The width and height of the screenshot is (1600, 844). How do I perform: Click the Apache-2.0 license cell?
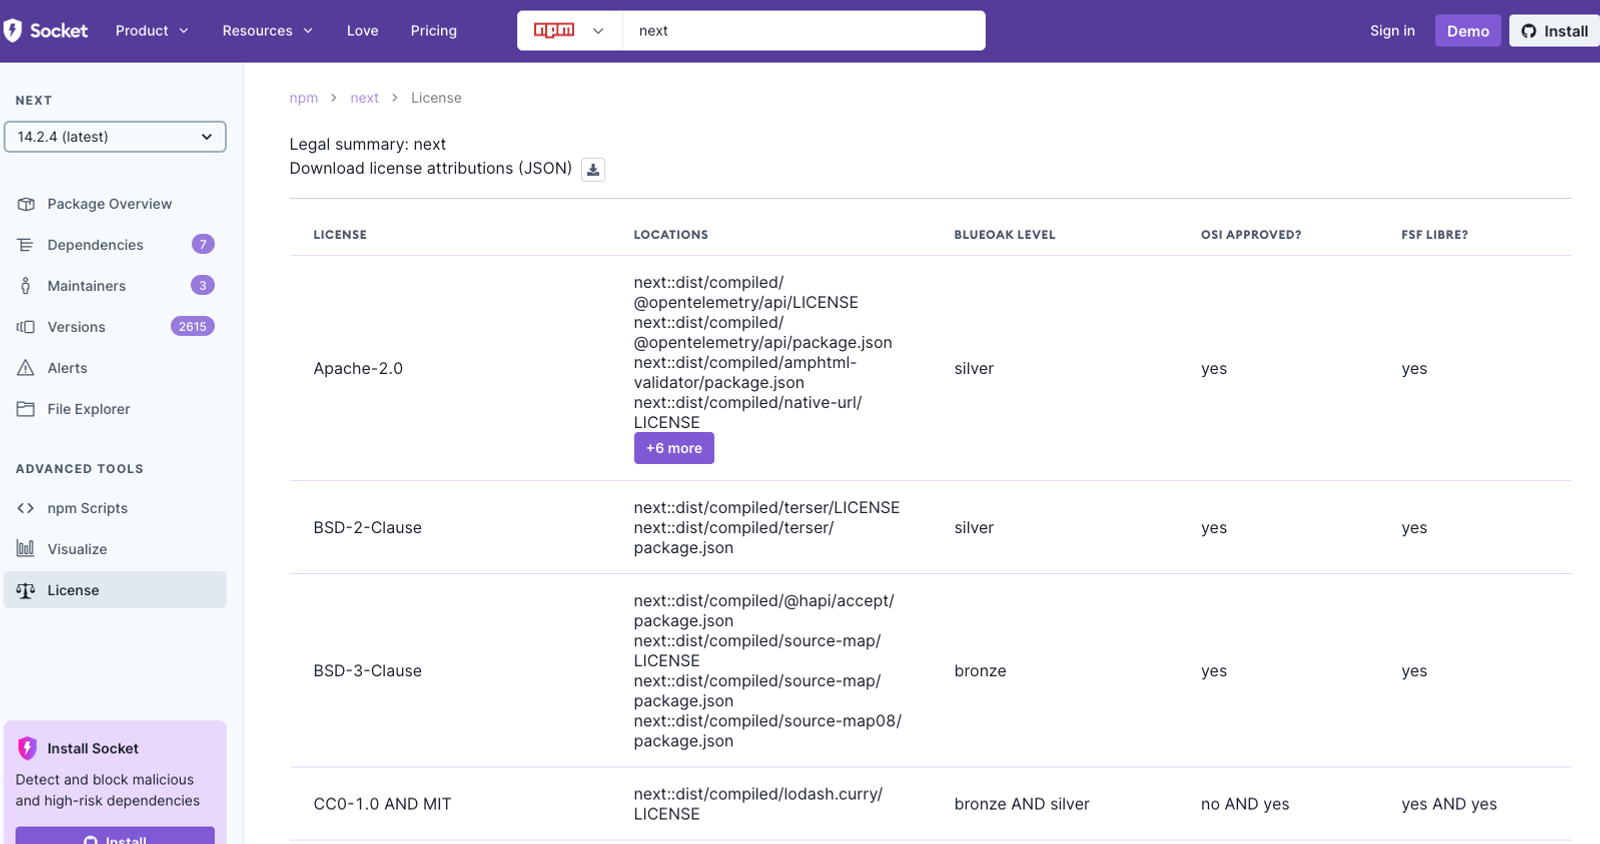point(358,369)
